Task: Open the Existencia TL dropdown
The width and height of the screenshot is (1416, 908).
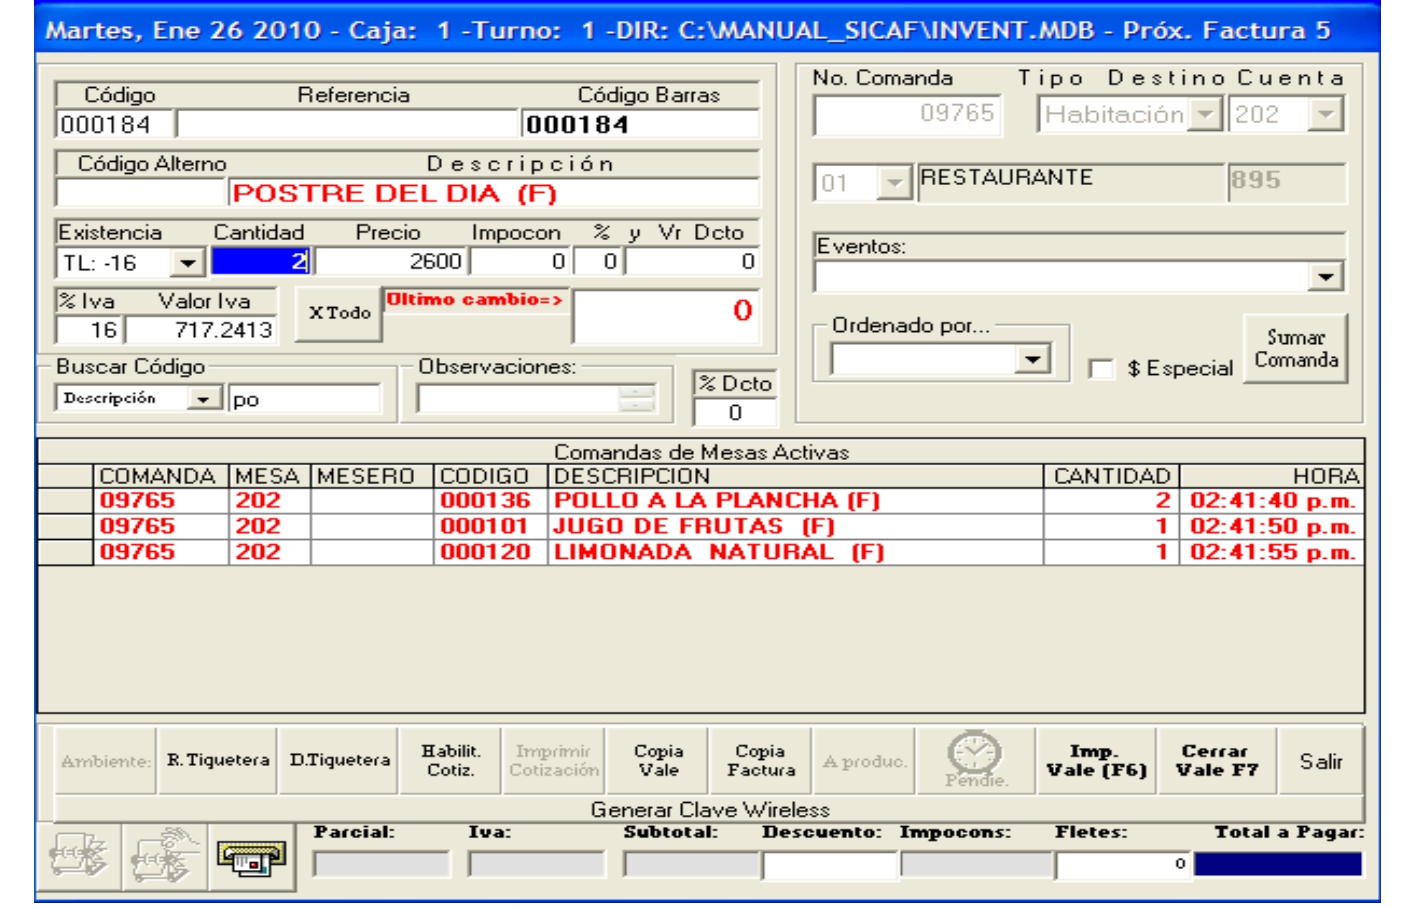Action: [187, 264]
